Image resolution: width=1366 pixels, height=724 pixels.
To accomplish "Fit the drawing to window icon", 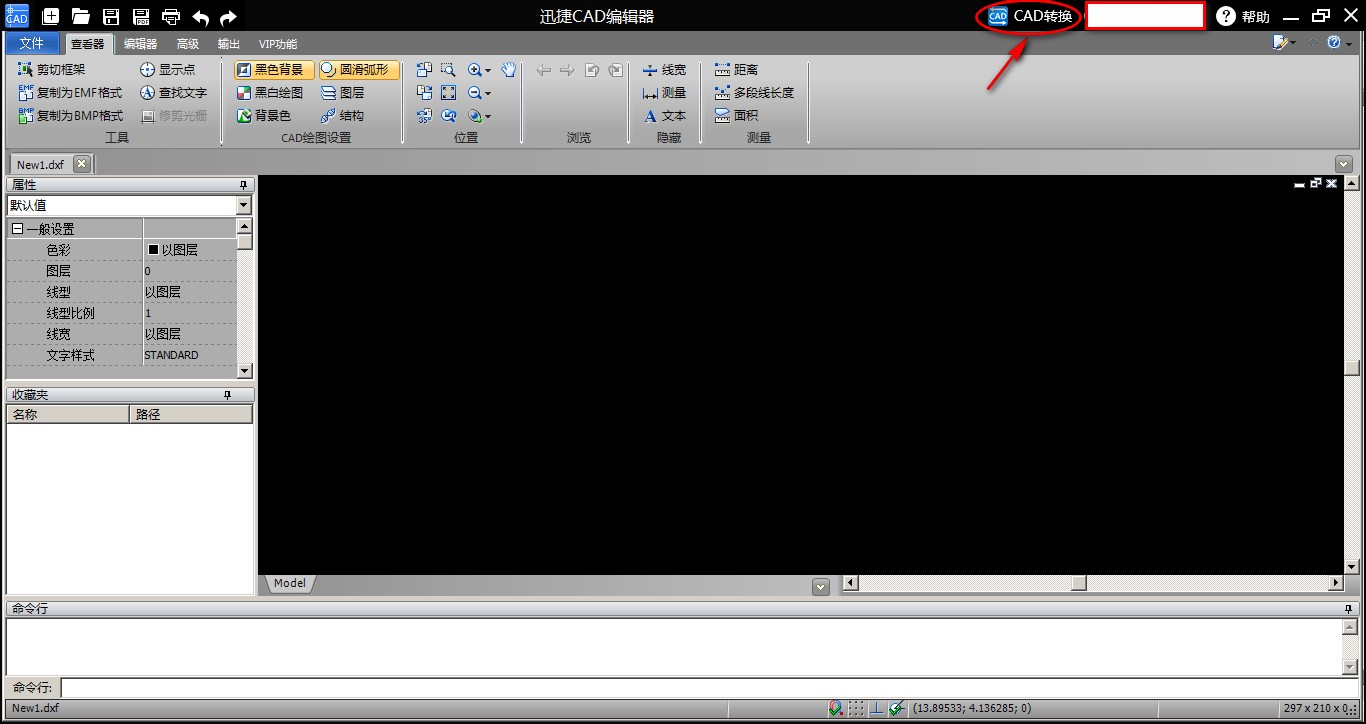I will 448,93.
